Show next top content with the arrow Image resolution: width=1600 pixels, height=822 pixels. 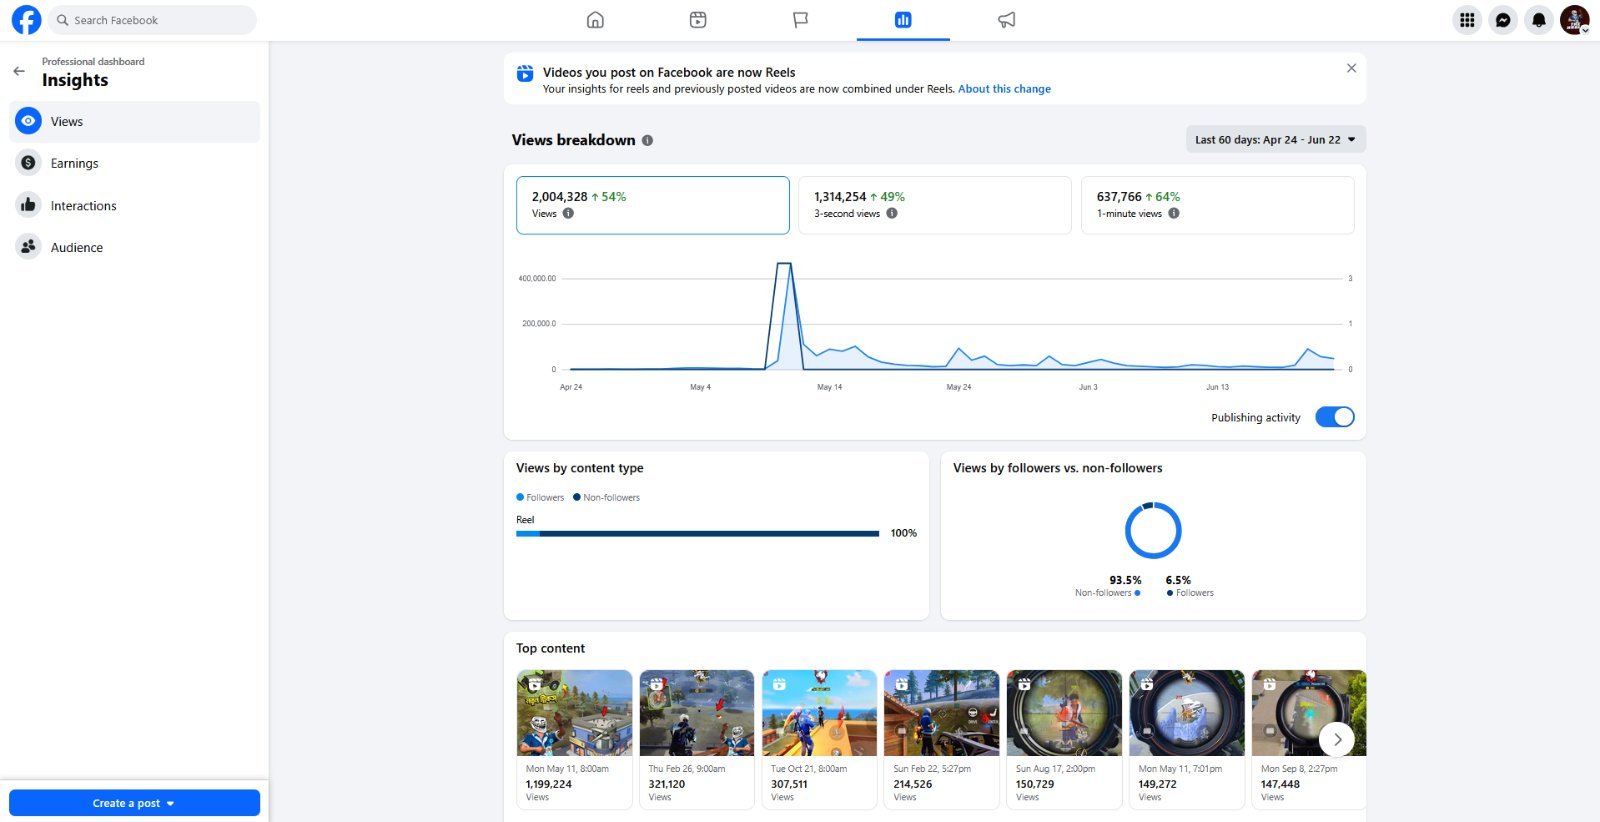pos(1337,739)
